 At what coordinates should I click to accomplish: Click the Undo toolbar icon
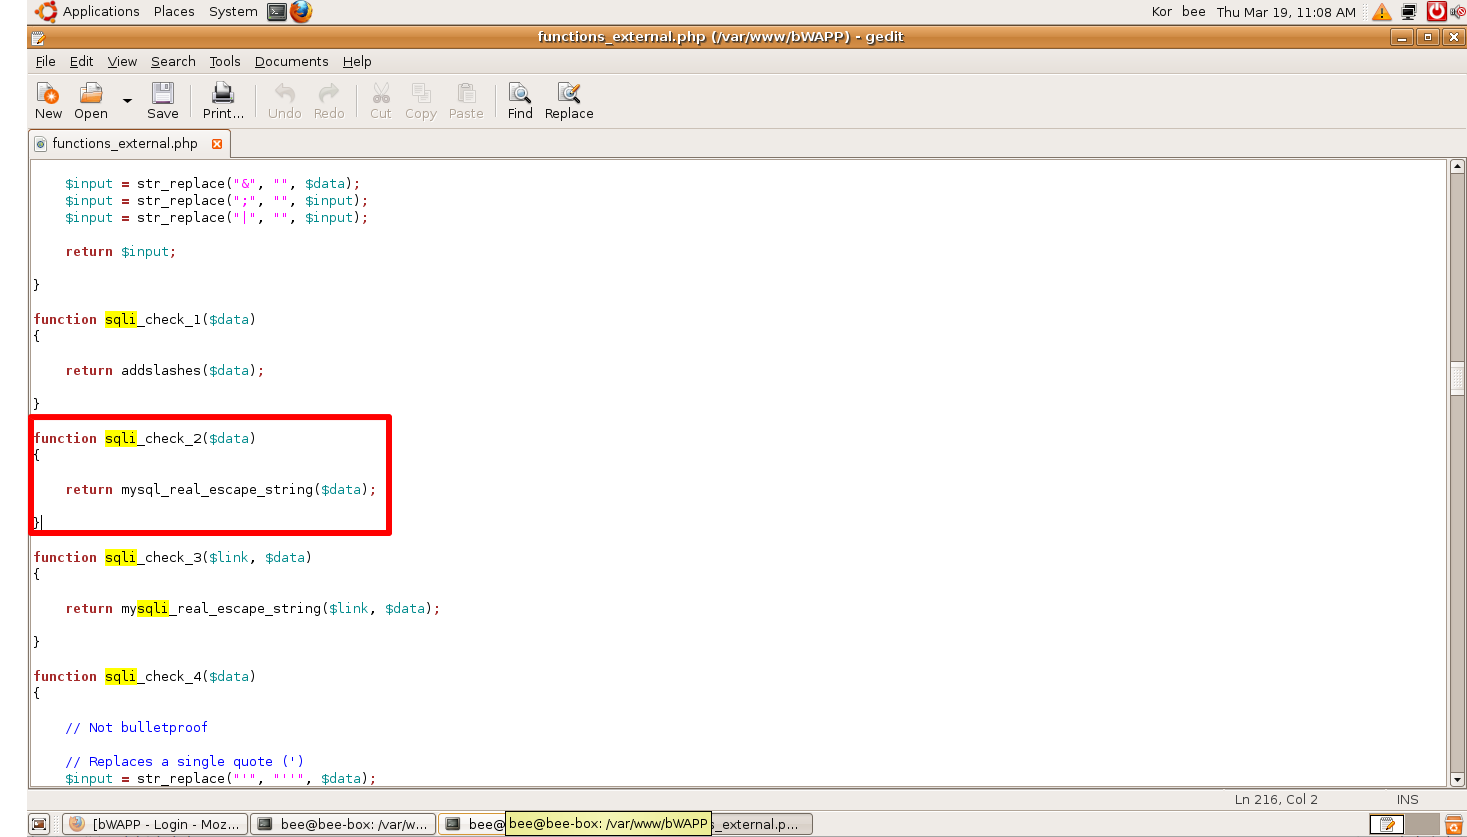pyautogui.click(x=285, y=101)
